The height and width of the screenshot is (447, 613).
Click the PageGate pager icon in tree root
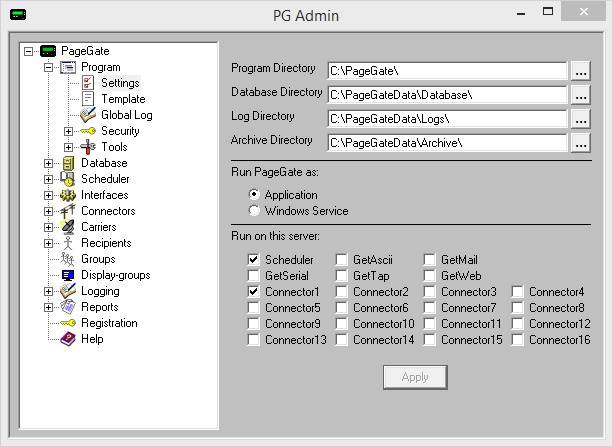point(48,51)
